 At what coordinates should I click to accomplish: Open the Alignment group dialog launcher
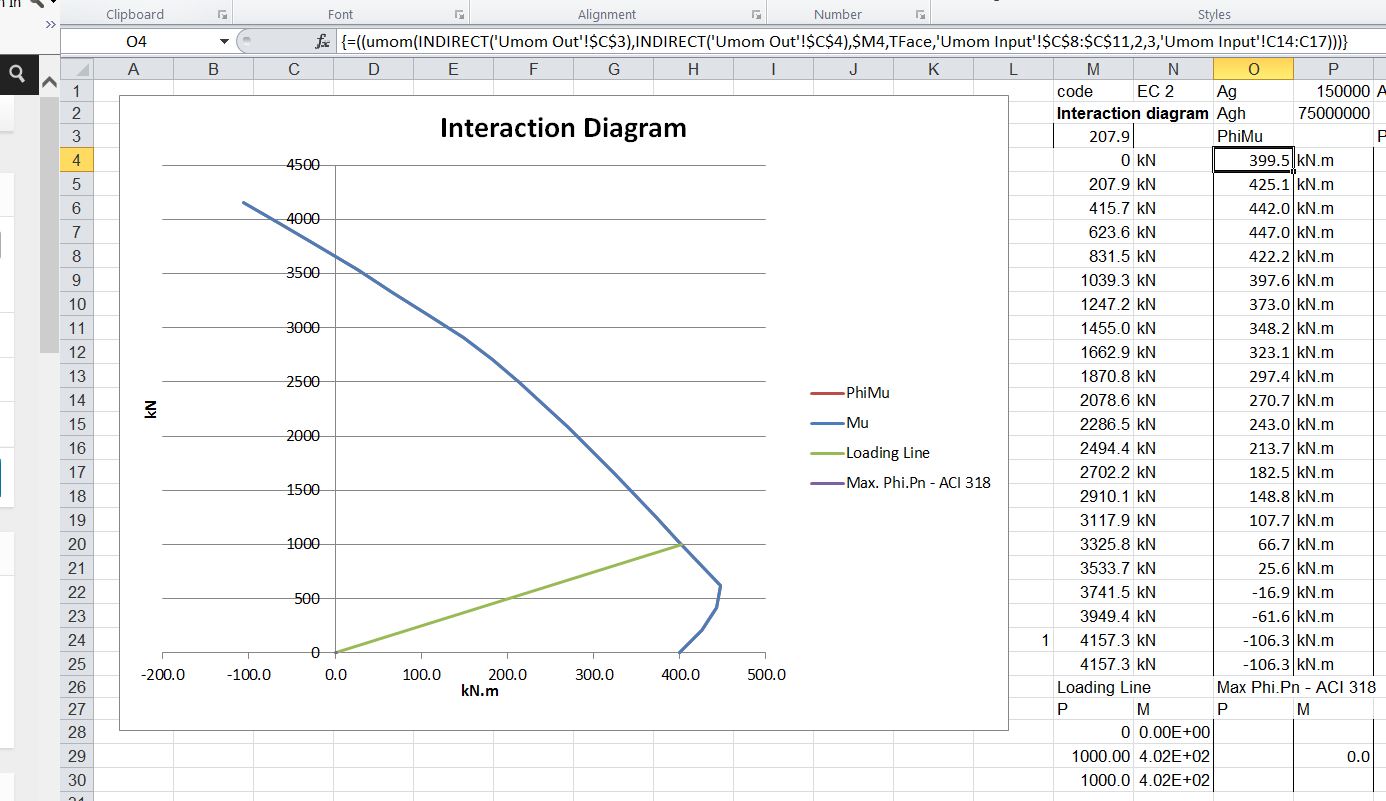(756, 15)
